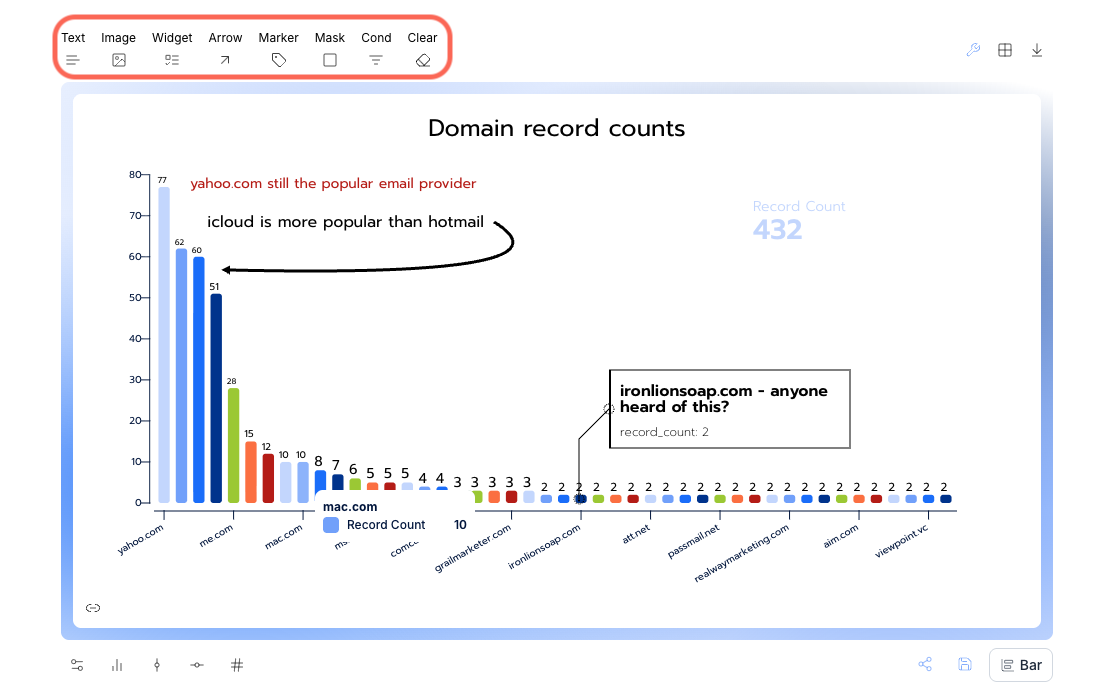1098x696 pixels.
Task: Choose the Image annotation tool
Action: pos(119,50)
